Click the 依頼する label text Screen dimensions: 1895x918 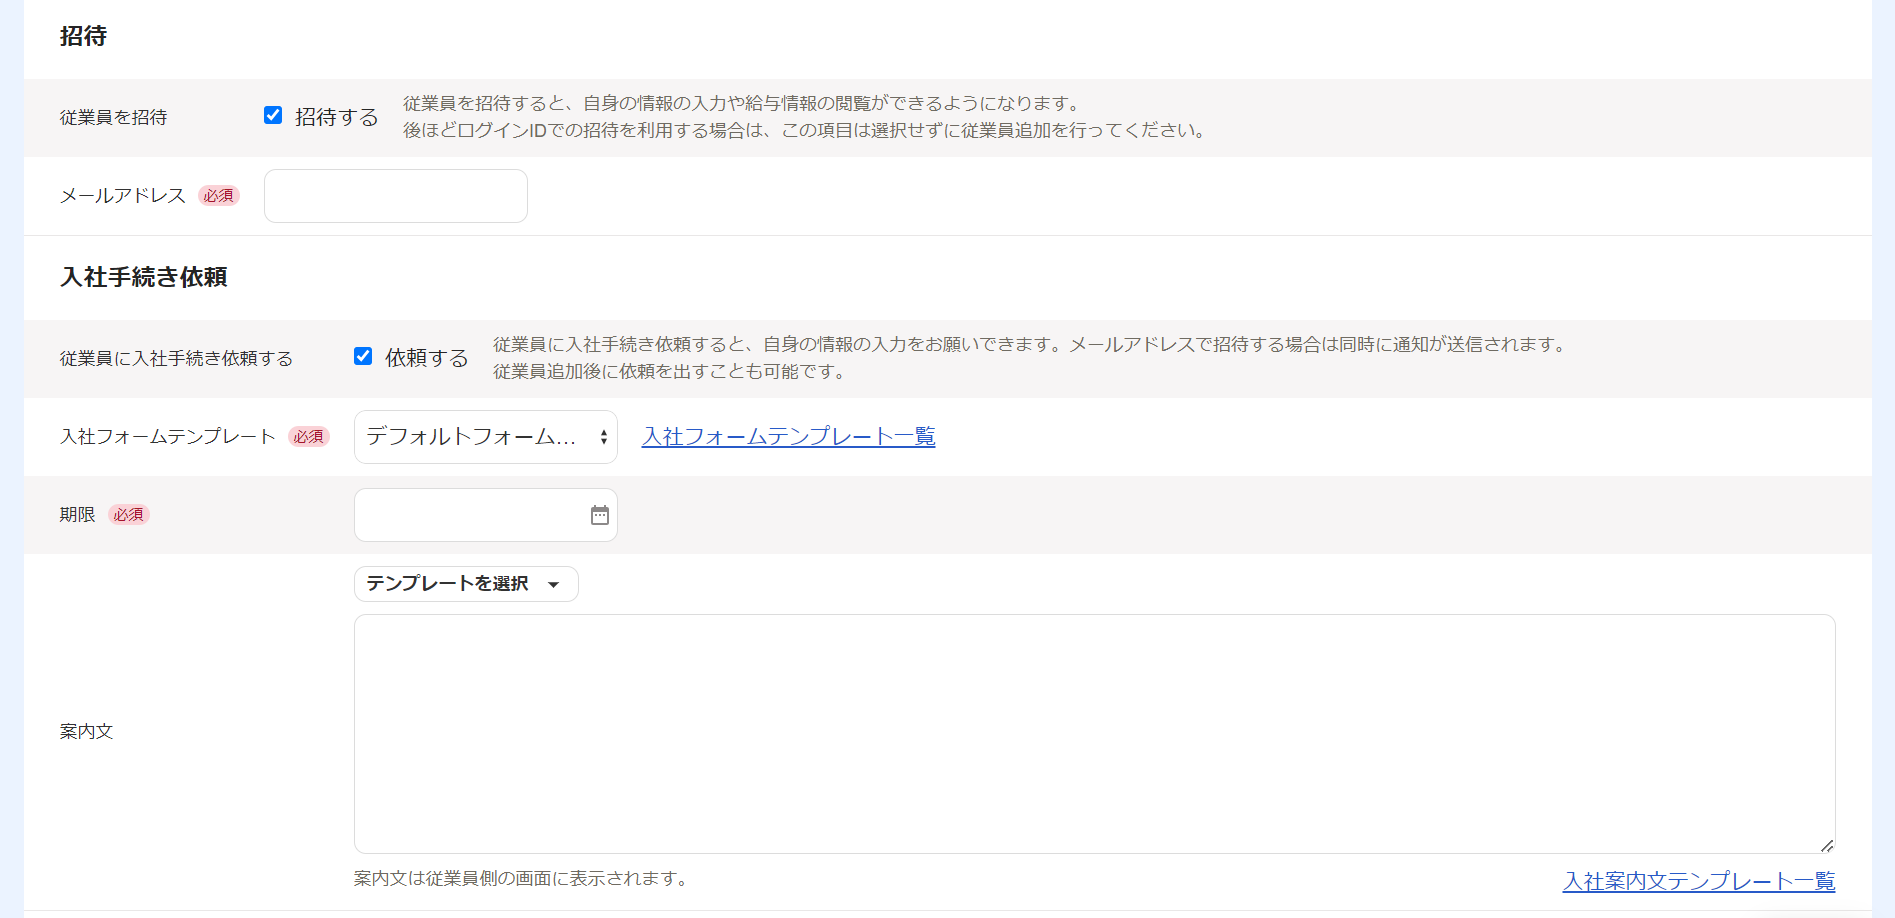click(x=427, y=358)
